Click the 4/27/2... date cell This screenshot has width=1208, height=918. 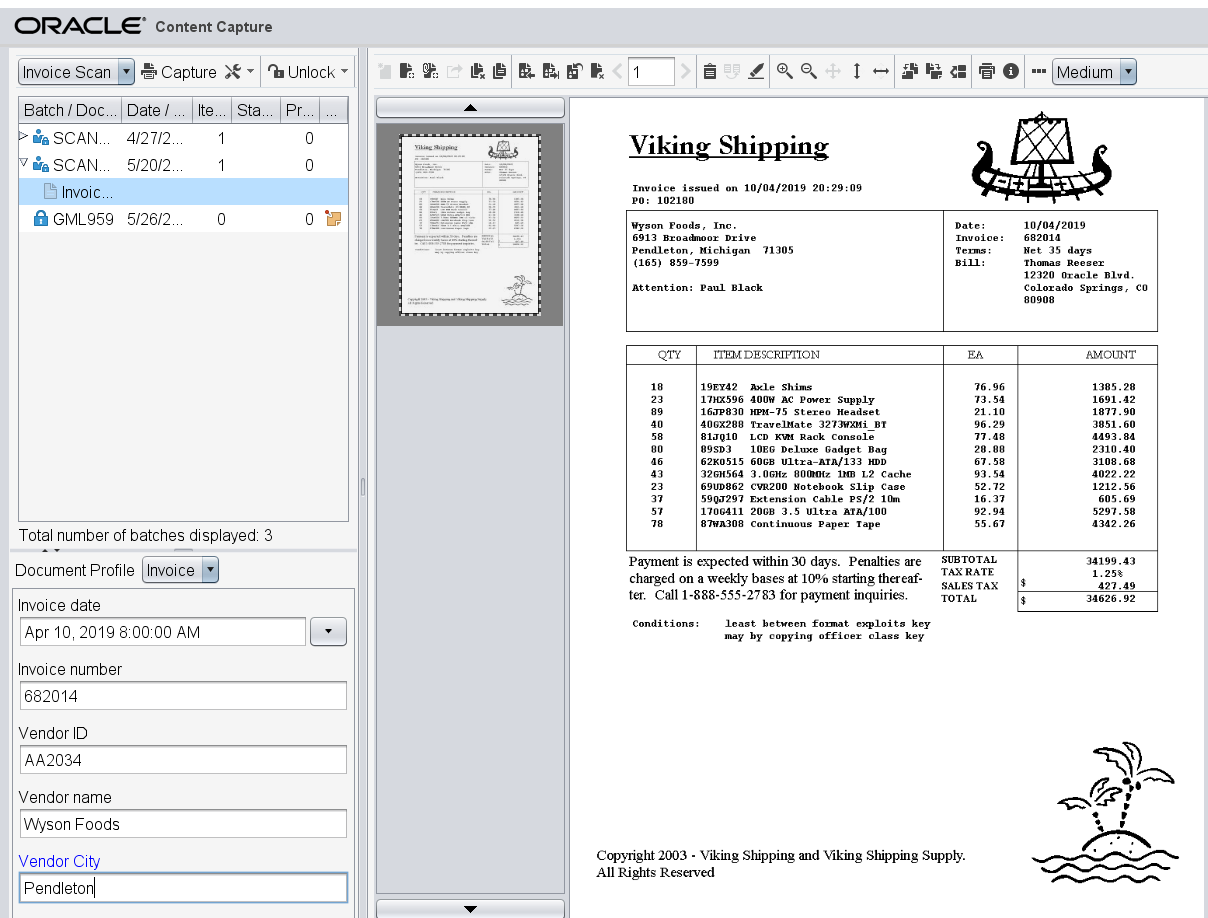[155, 138]
